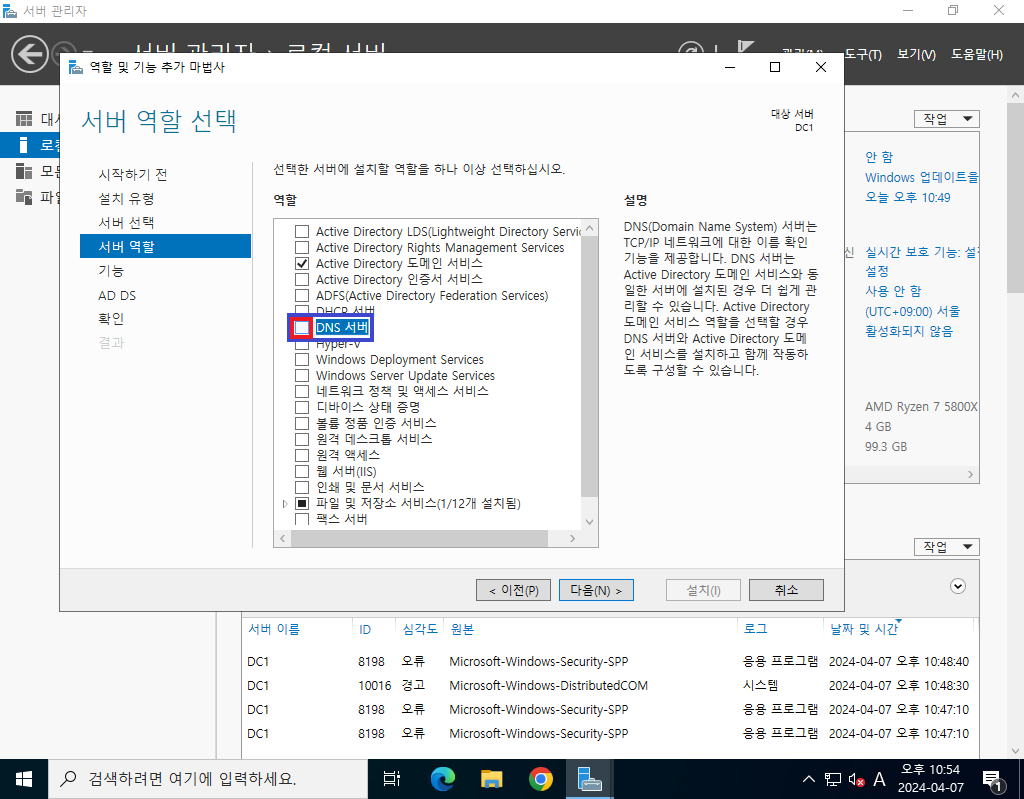Launch Microsoft Edge from taskbar
The height and width of the screenshot is (799, 1024).
pos(442,779)
